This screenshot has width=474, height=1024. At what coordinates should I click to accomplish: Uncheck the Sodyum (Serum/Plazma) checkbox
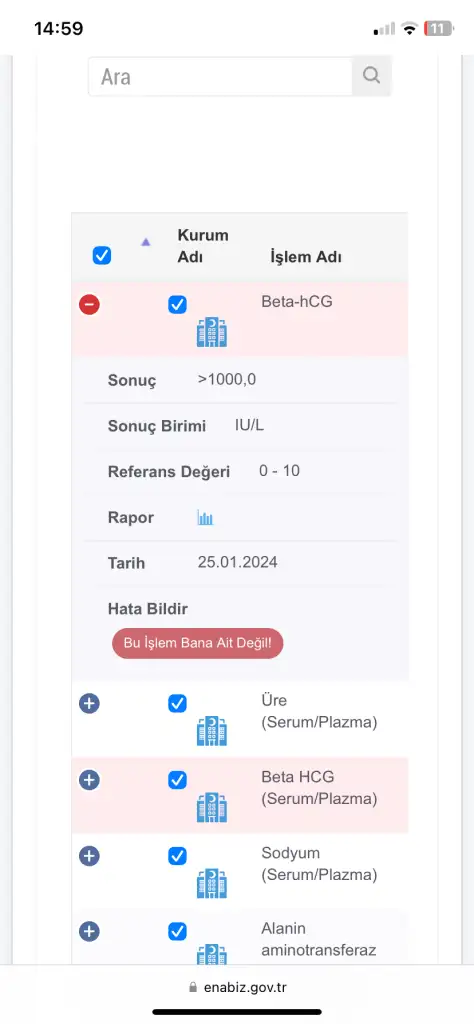[x=178, y=856]
